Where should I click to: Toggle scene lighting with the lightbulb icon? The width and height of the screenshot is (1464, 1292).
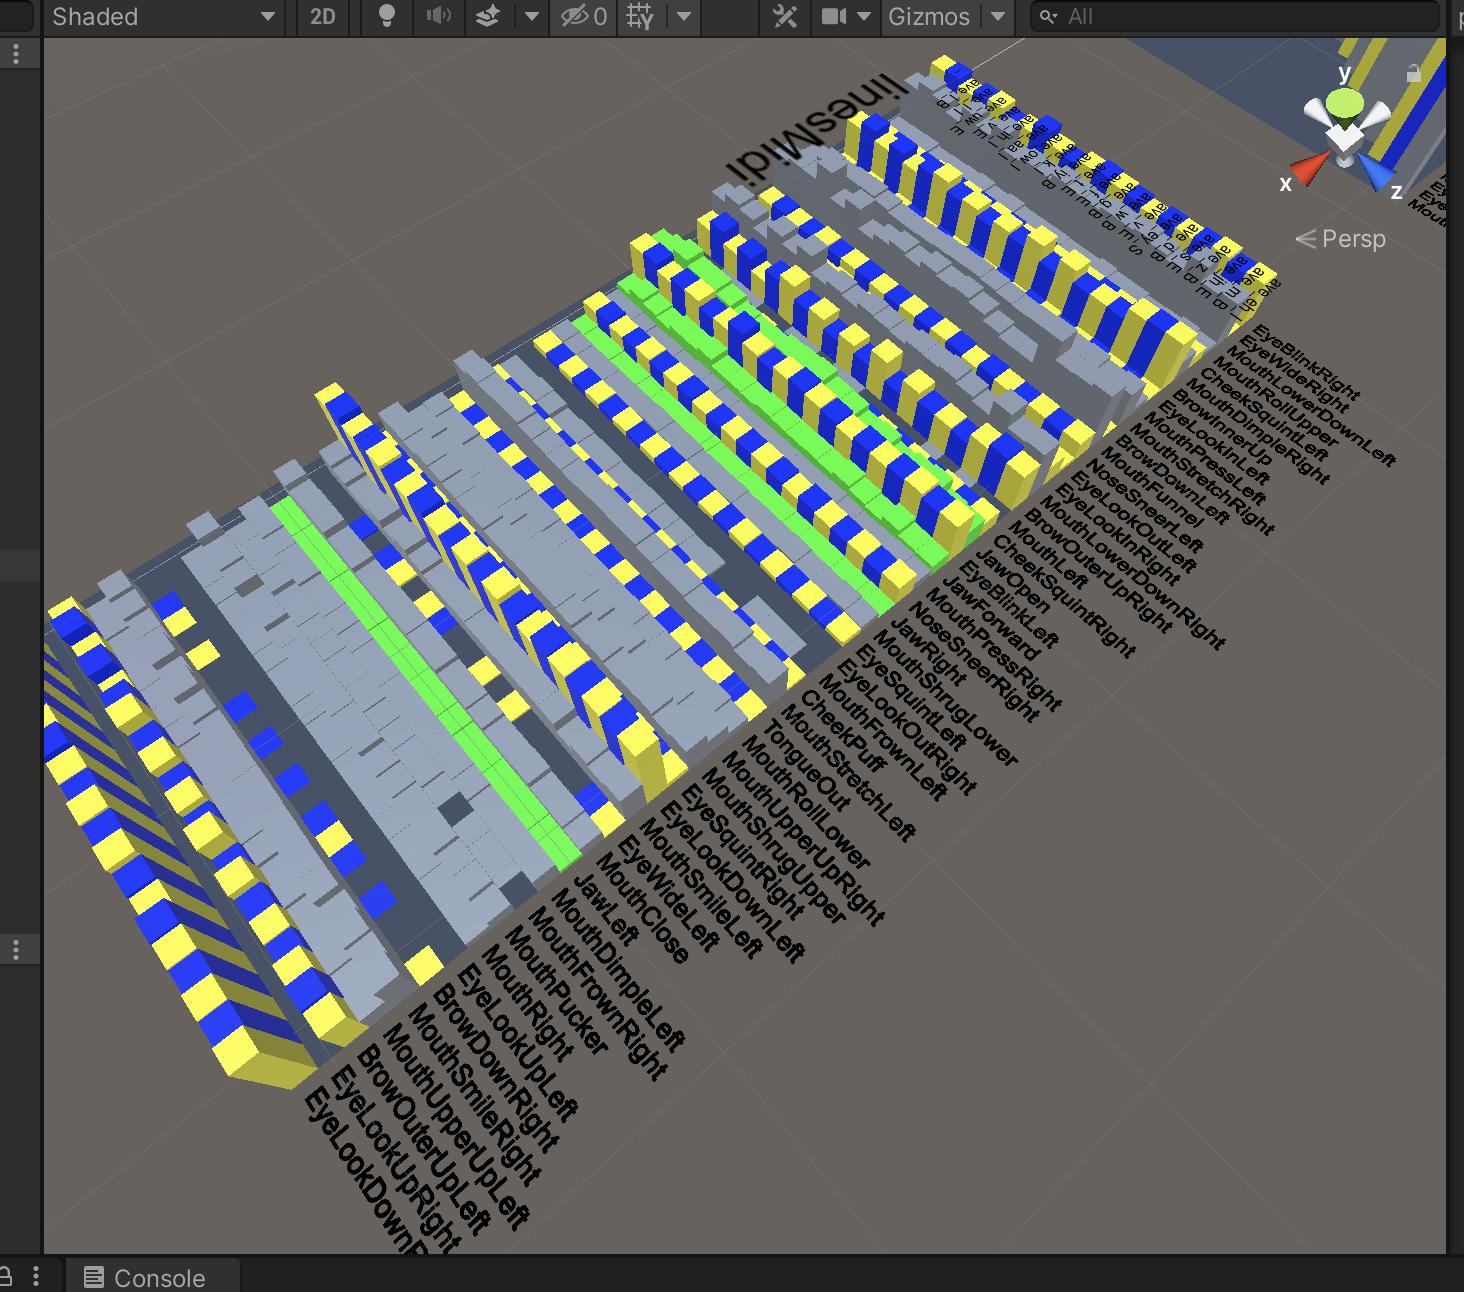387,17
